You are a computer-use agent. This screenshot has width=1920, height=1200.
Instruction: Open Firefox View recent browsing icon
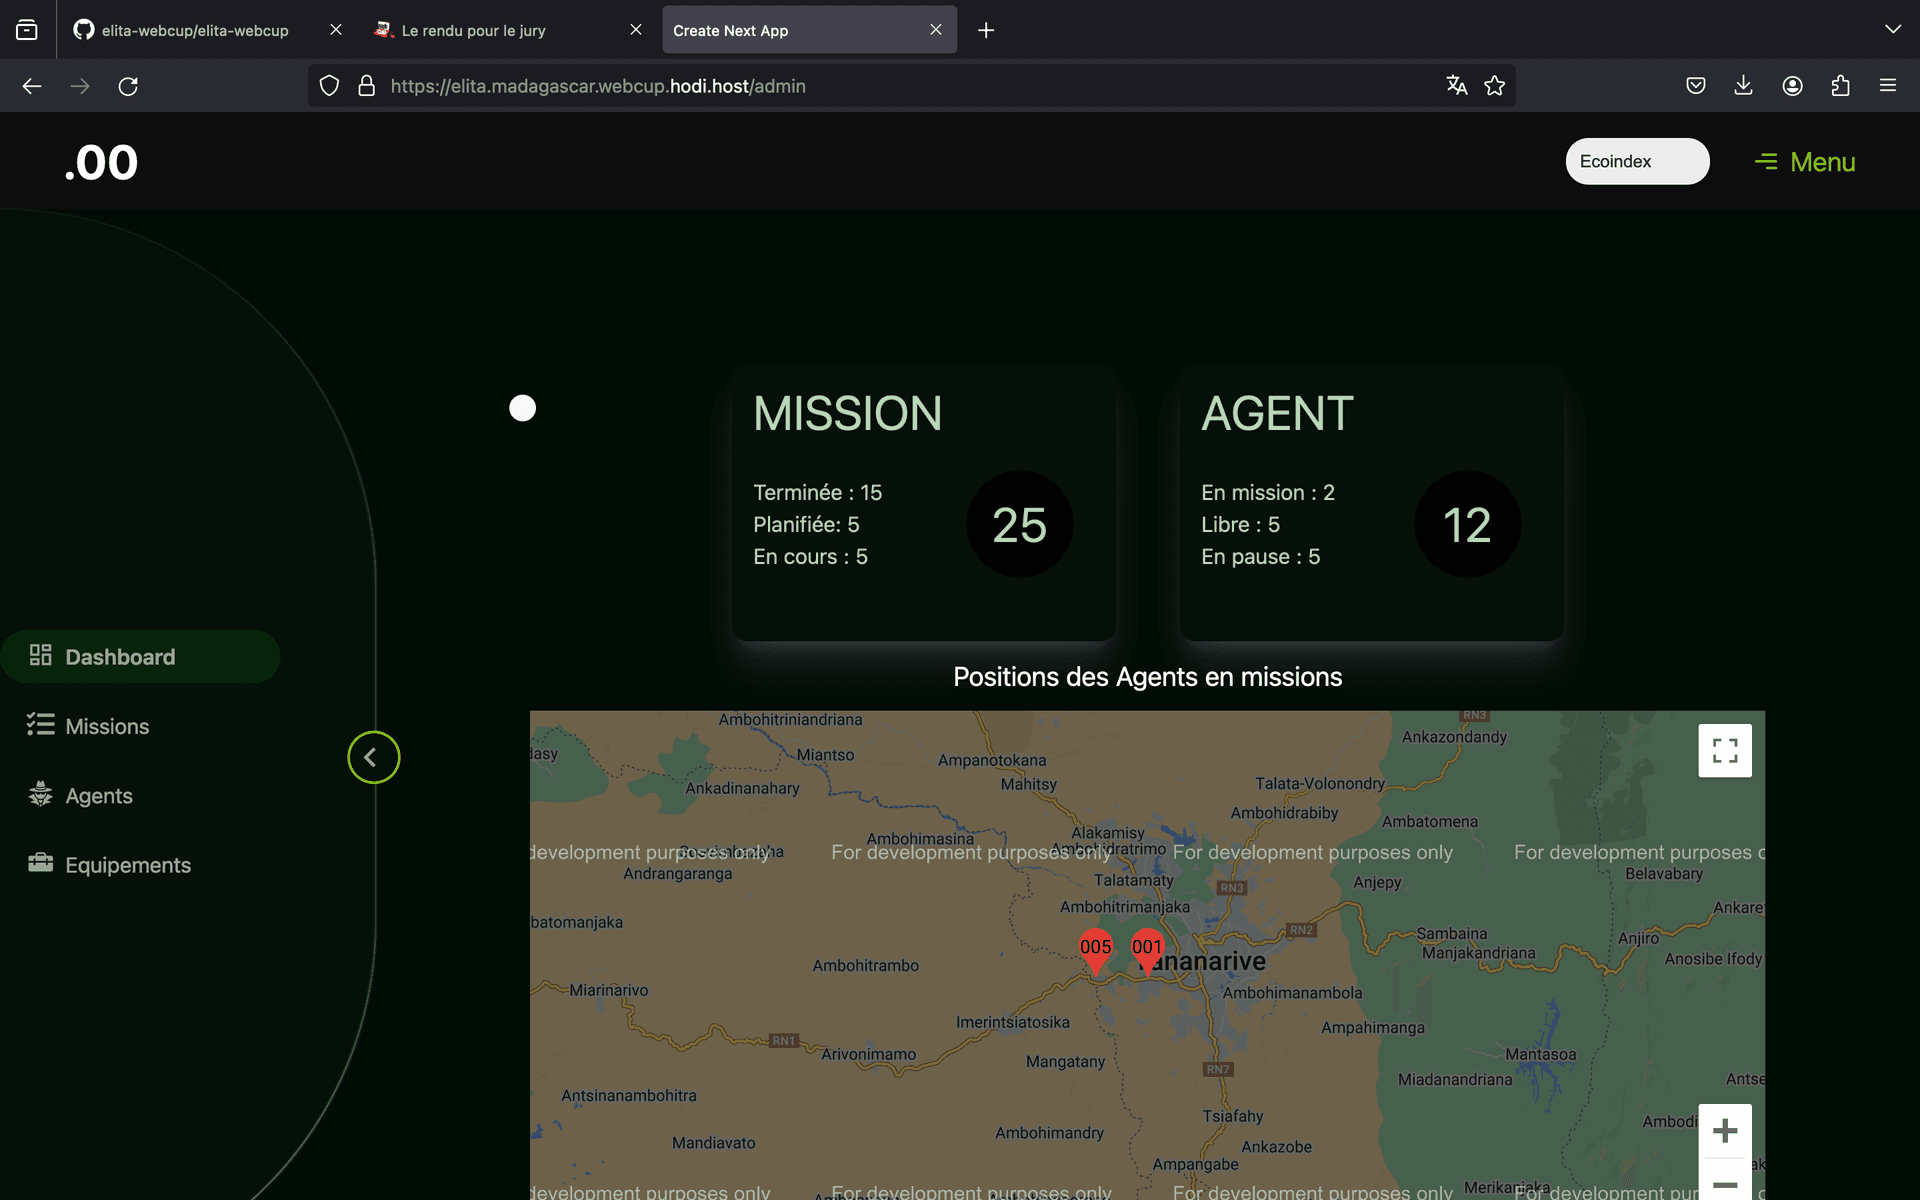coord(27,30)
